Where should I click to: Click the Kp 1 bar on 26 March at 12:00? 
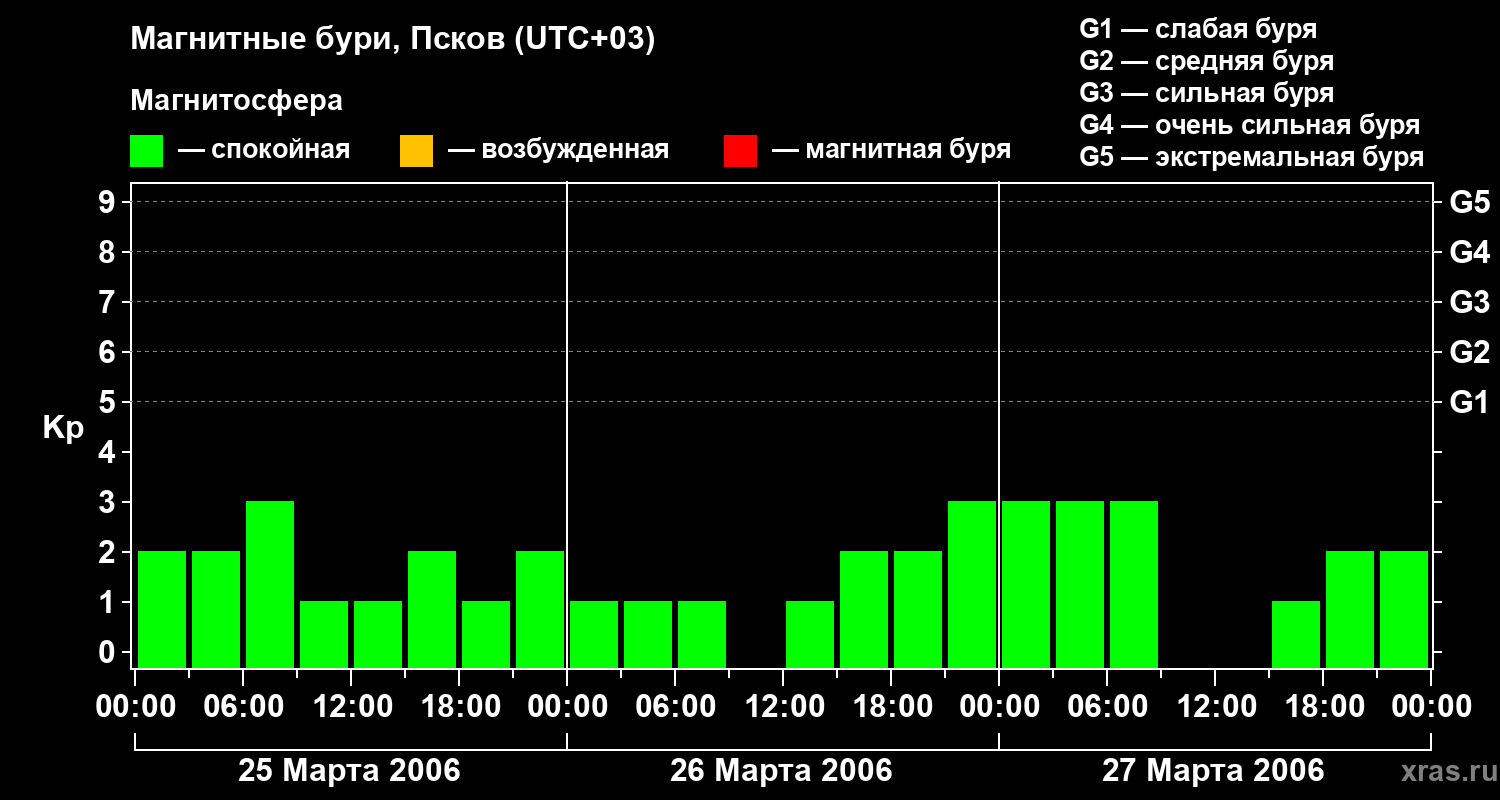810,634
